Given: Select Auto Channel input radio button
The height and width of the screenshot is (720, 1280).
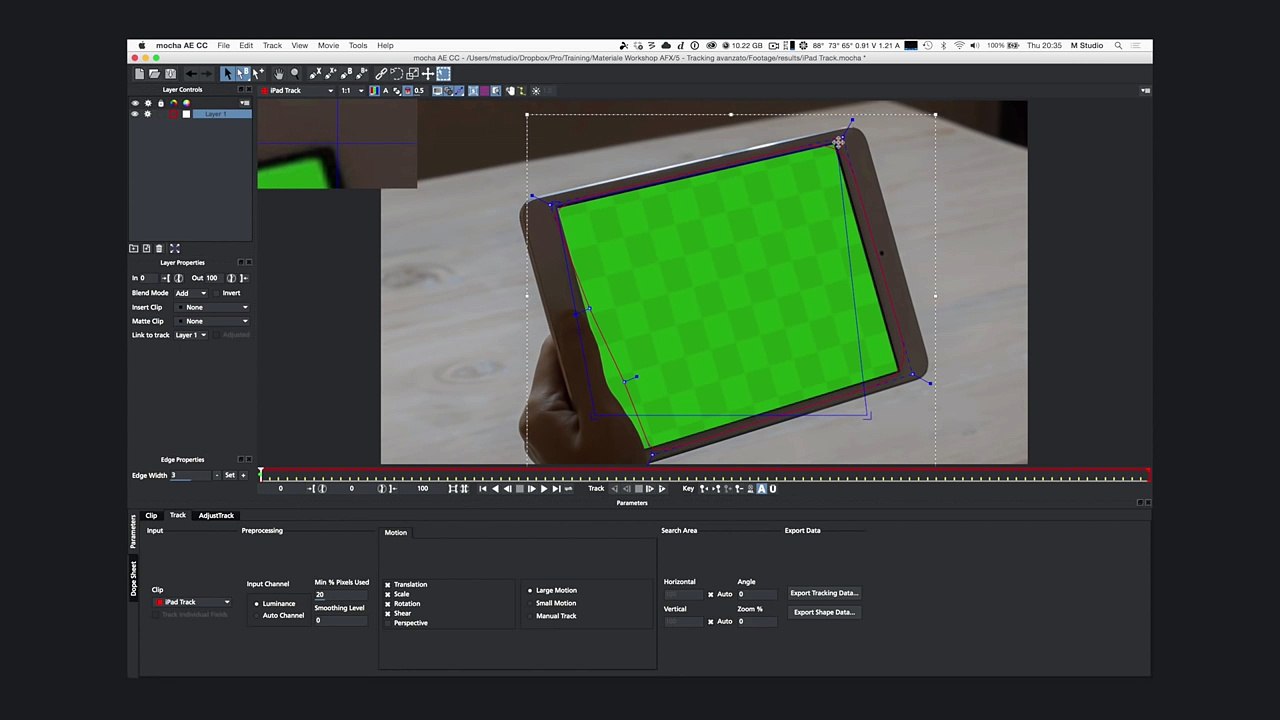Looking at the screenshot, I should click(256, 616).
